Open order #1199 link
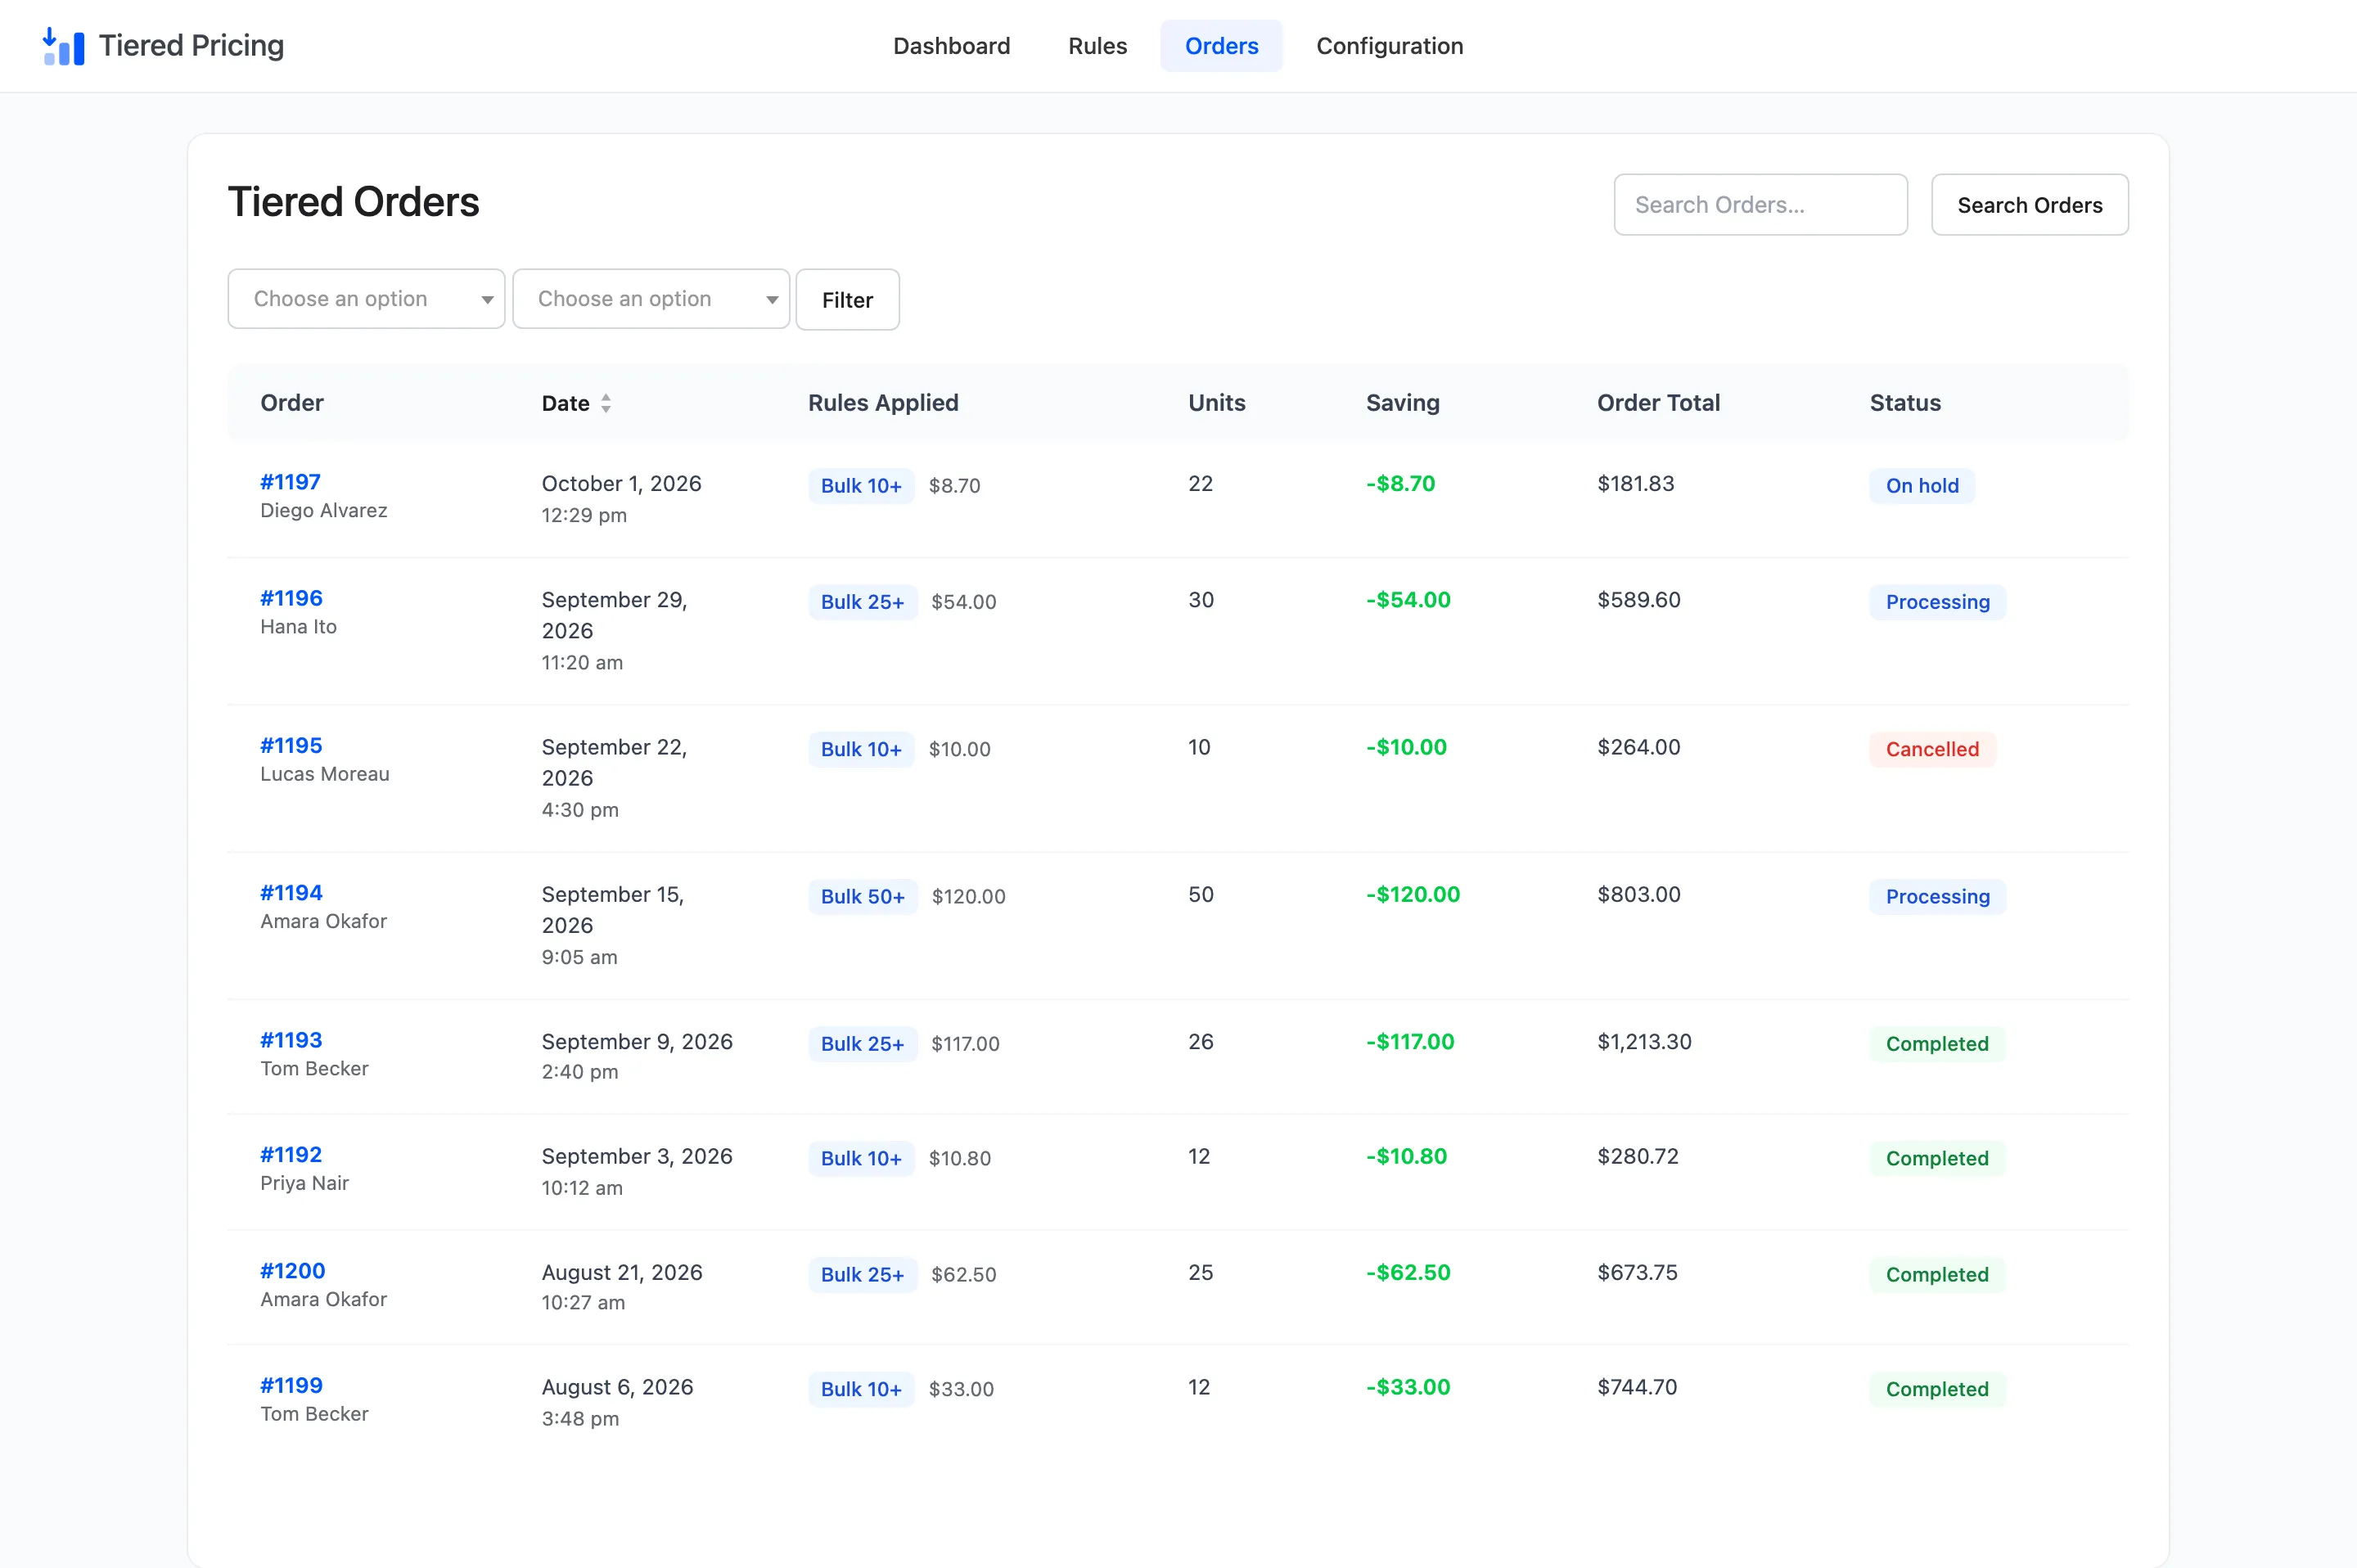 (291, 1385)
